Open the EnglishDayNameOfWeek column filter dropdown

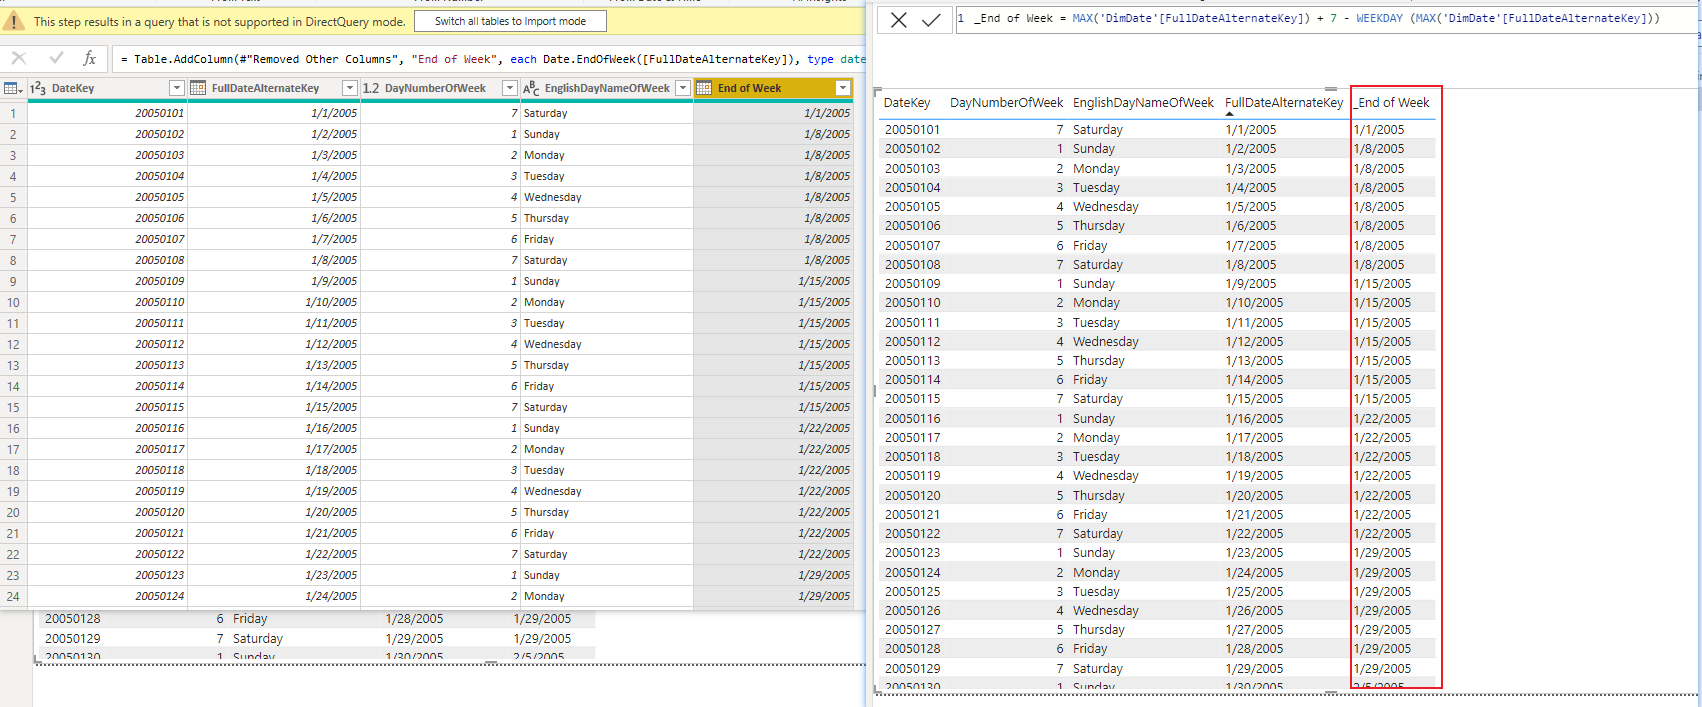point(683,88)
